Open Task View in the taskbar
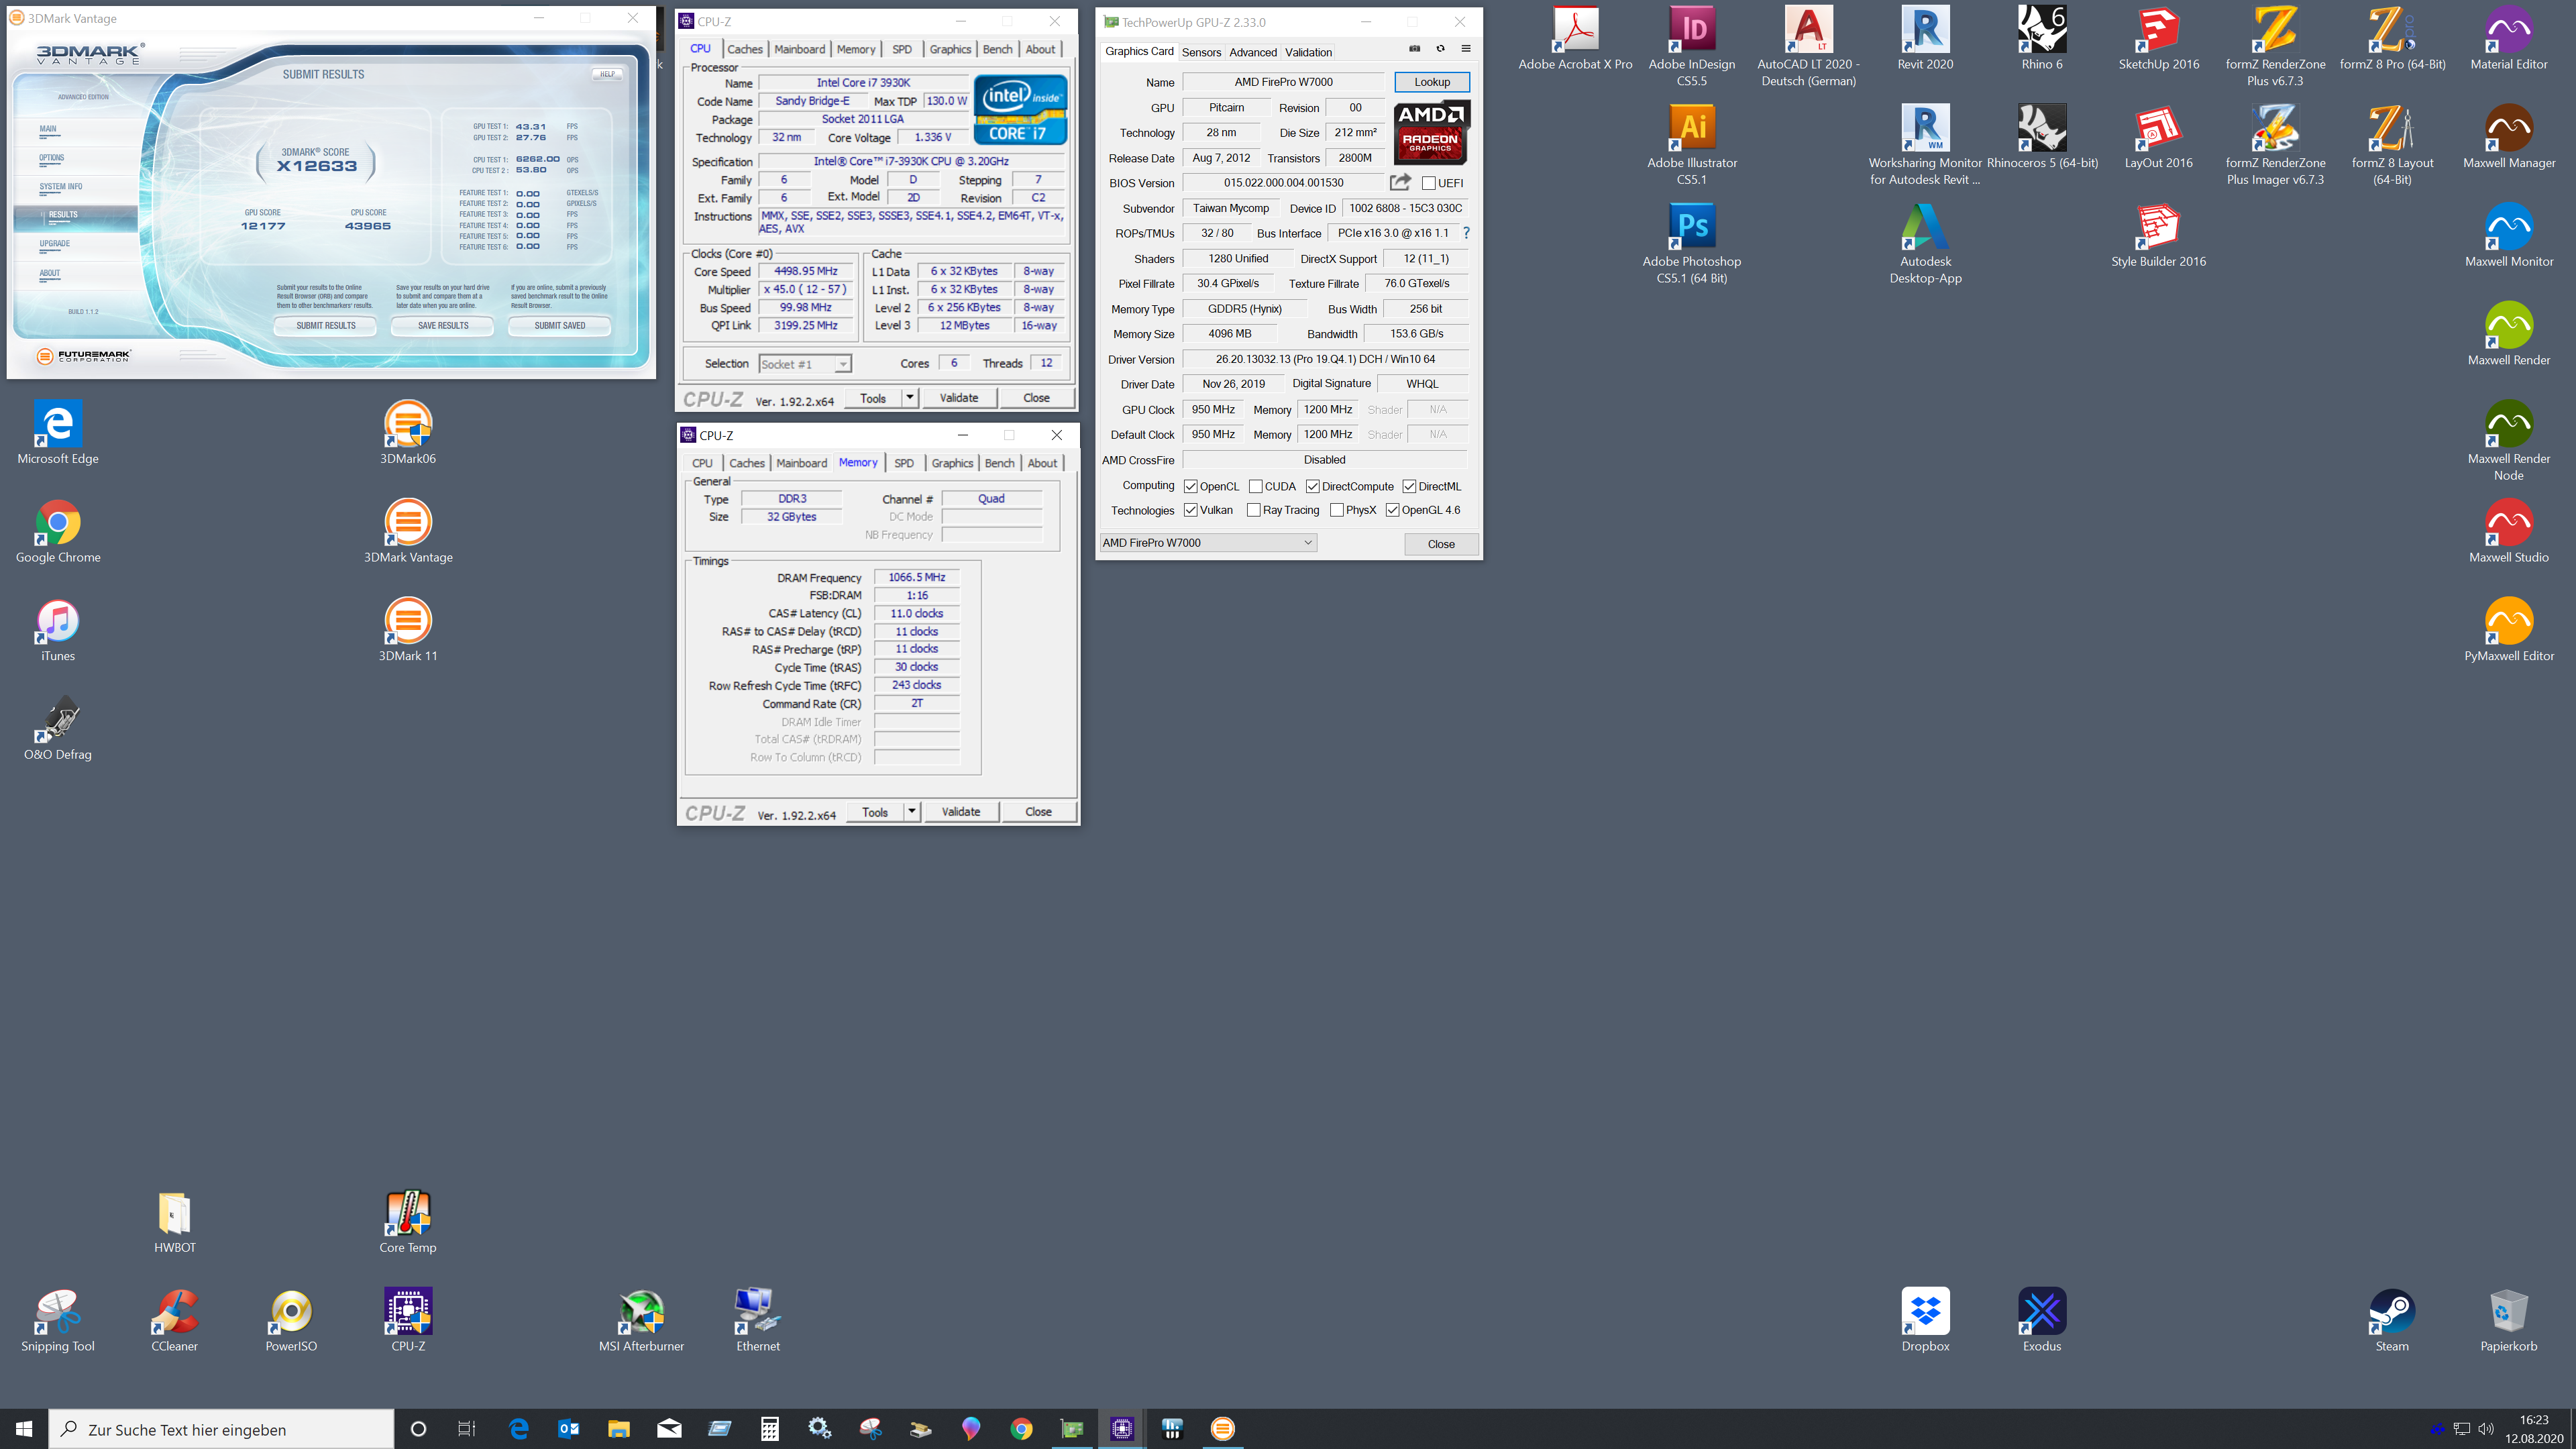This screenshot has height=1449, width=2576. click(466, 1429)
